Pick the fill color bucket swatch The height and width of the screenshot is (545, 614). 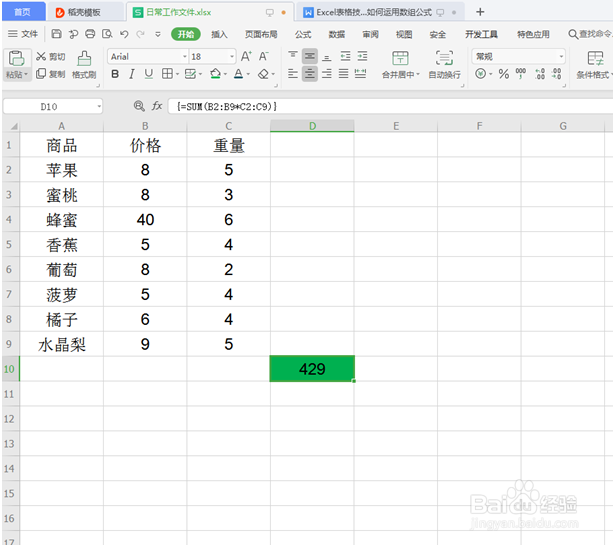pyautogui.click(x=215, y=74)
